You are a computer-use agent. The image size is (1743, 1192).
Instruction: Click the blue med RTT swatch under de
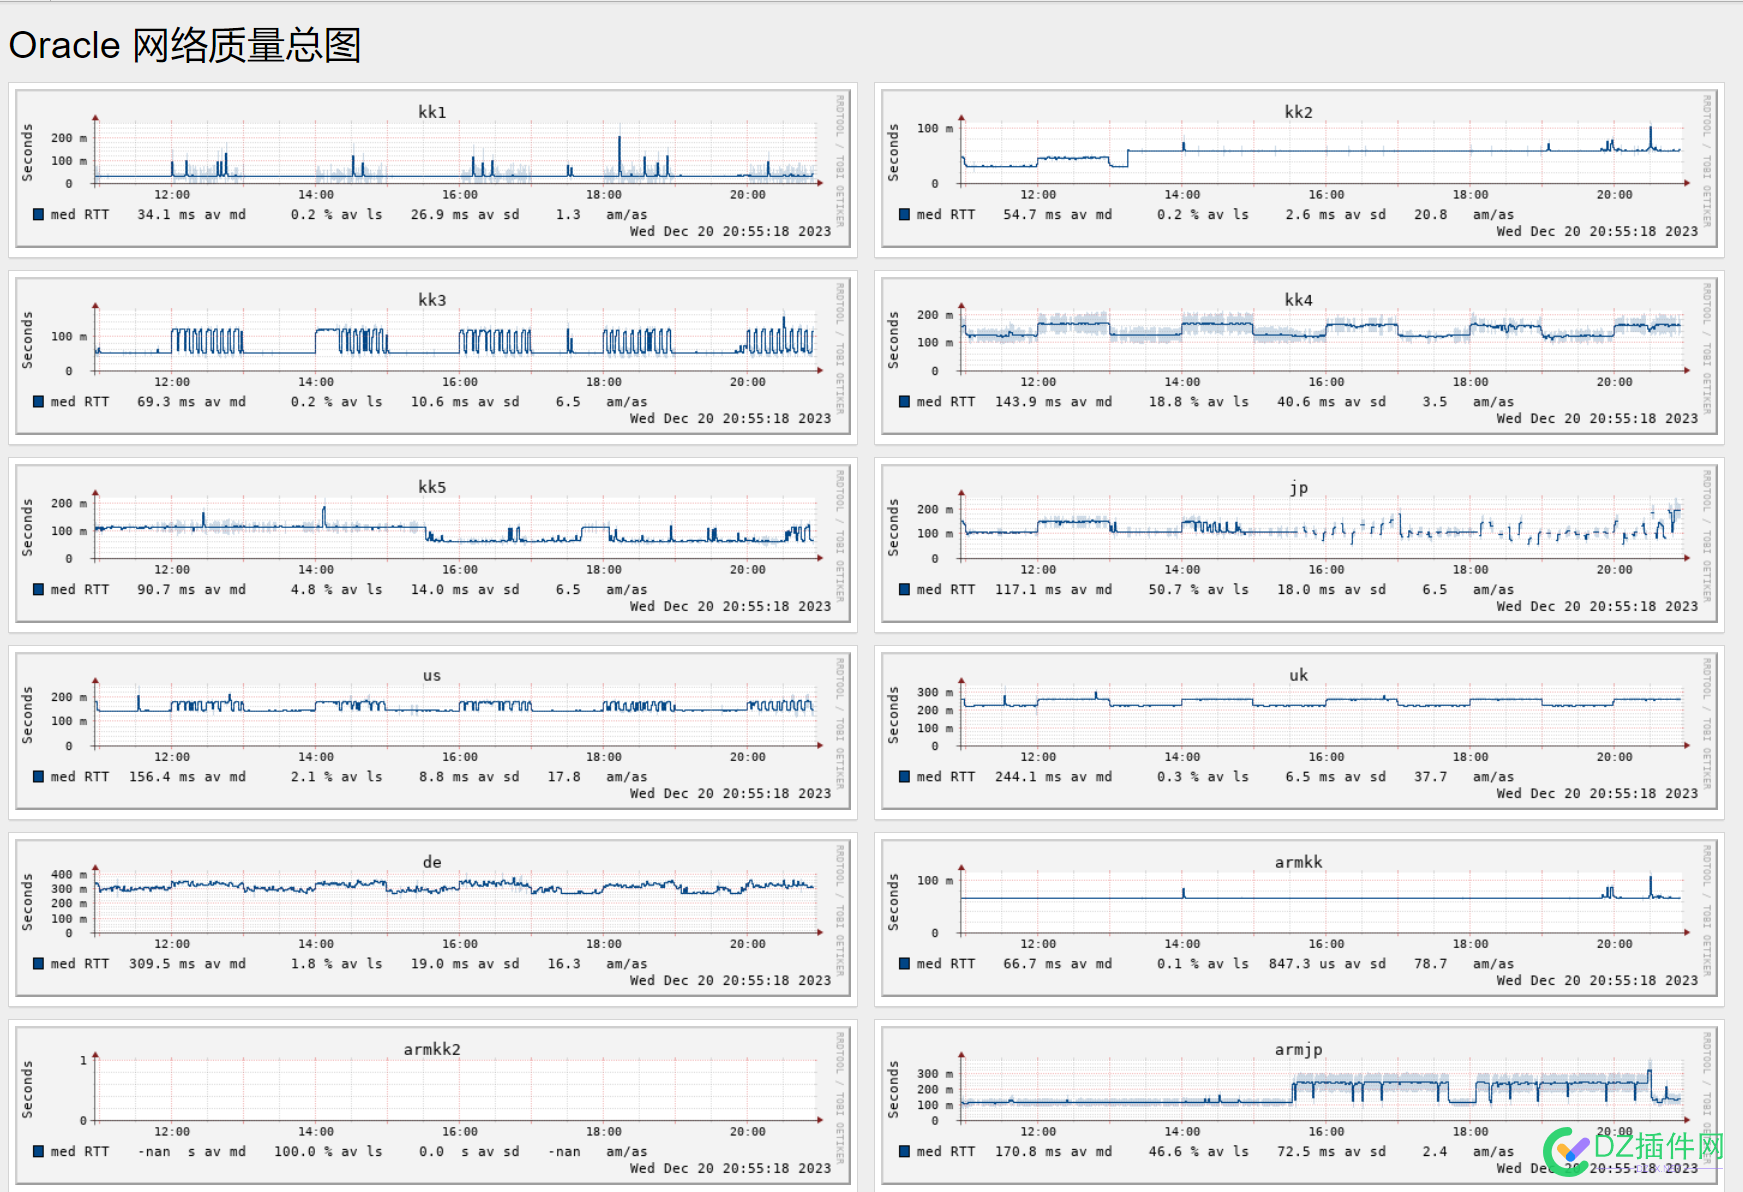38,963
